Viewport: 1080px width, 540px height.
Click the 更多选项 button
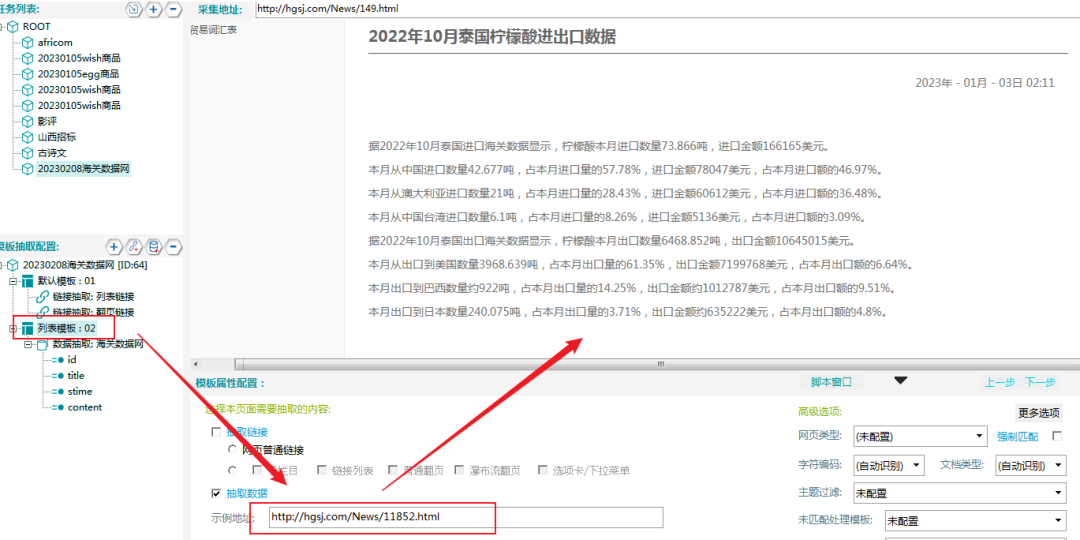click(1039, 413)
